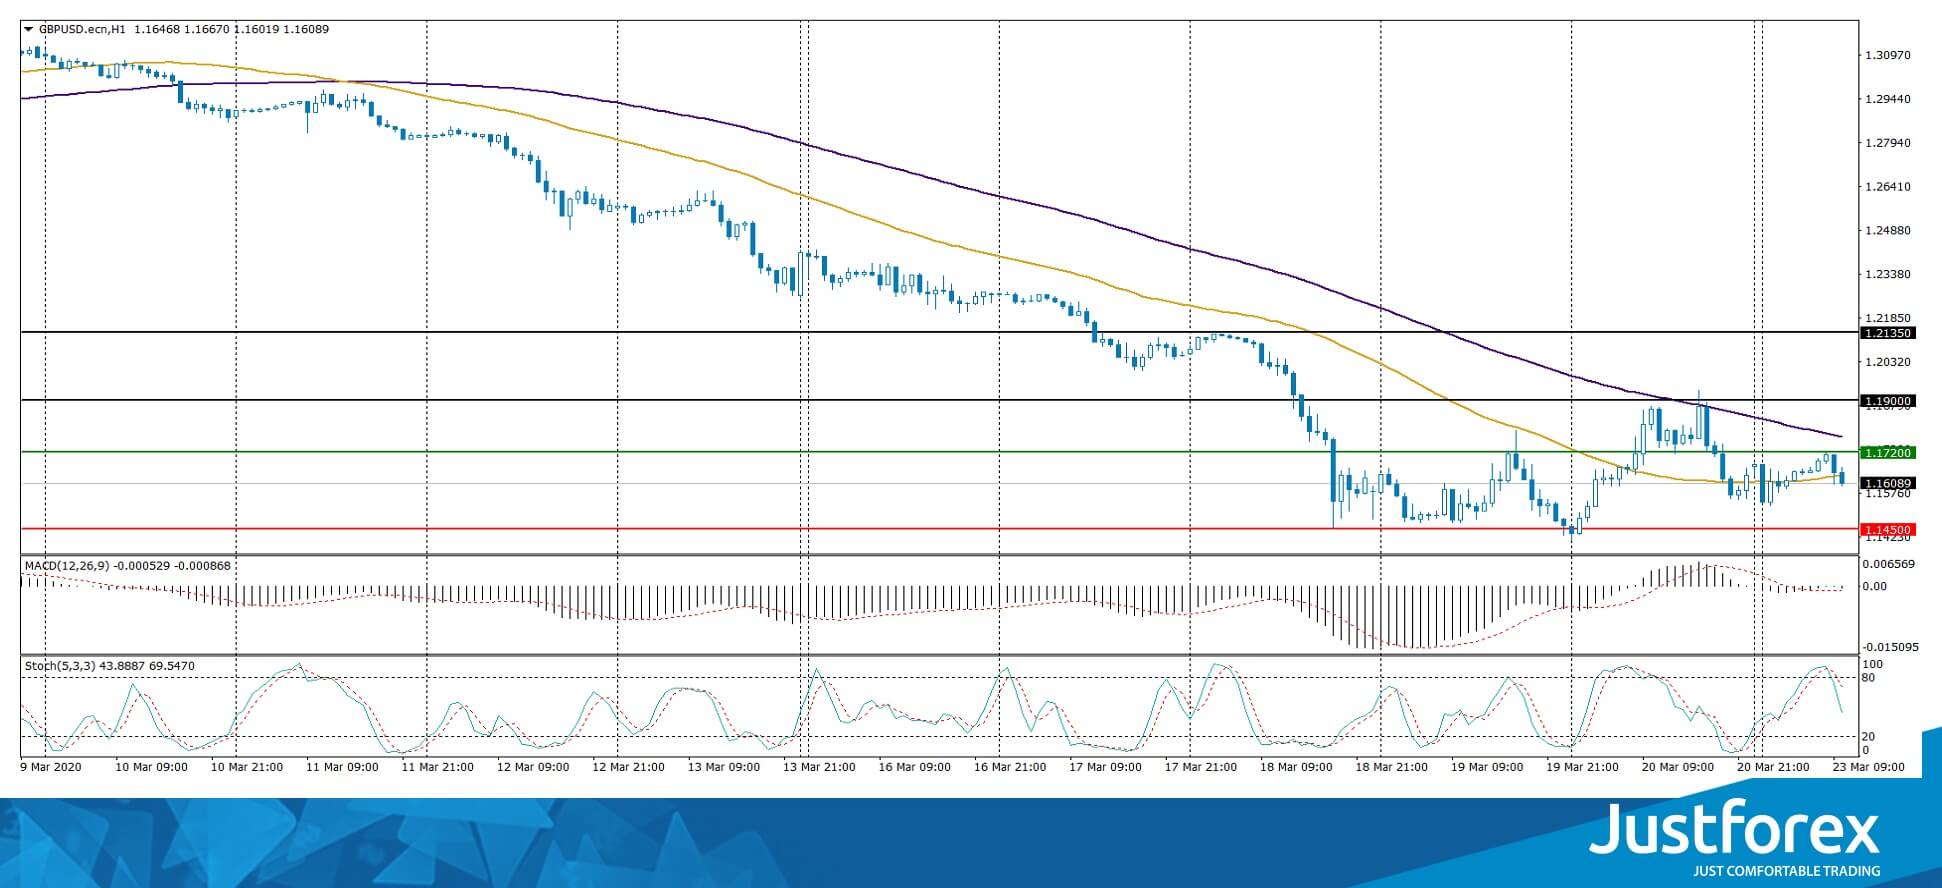
Task: Click the Stoch(5,3,3) indicator label
Action: (110, 666)
